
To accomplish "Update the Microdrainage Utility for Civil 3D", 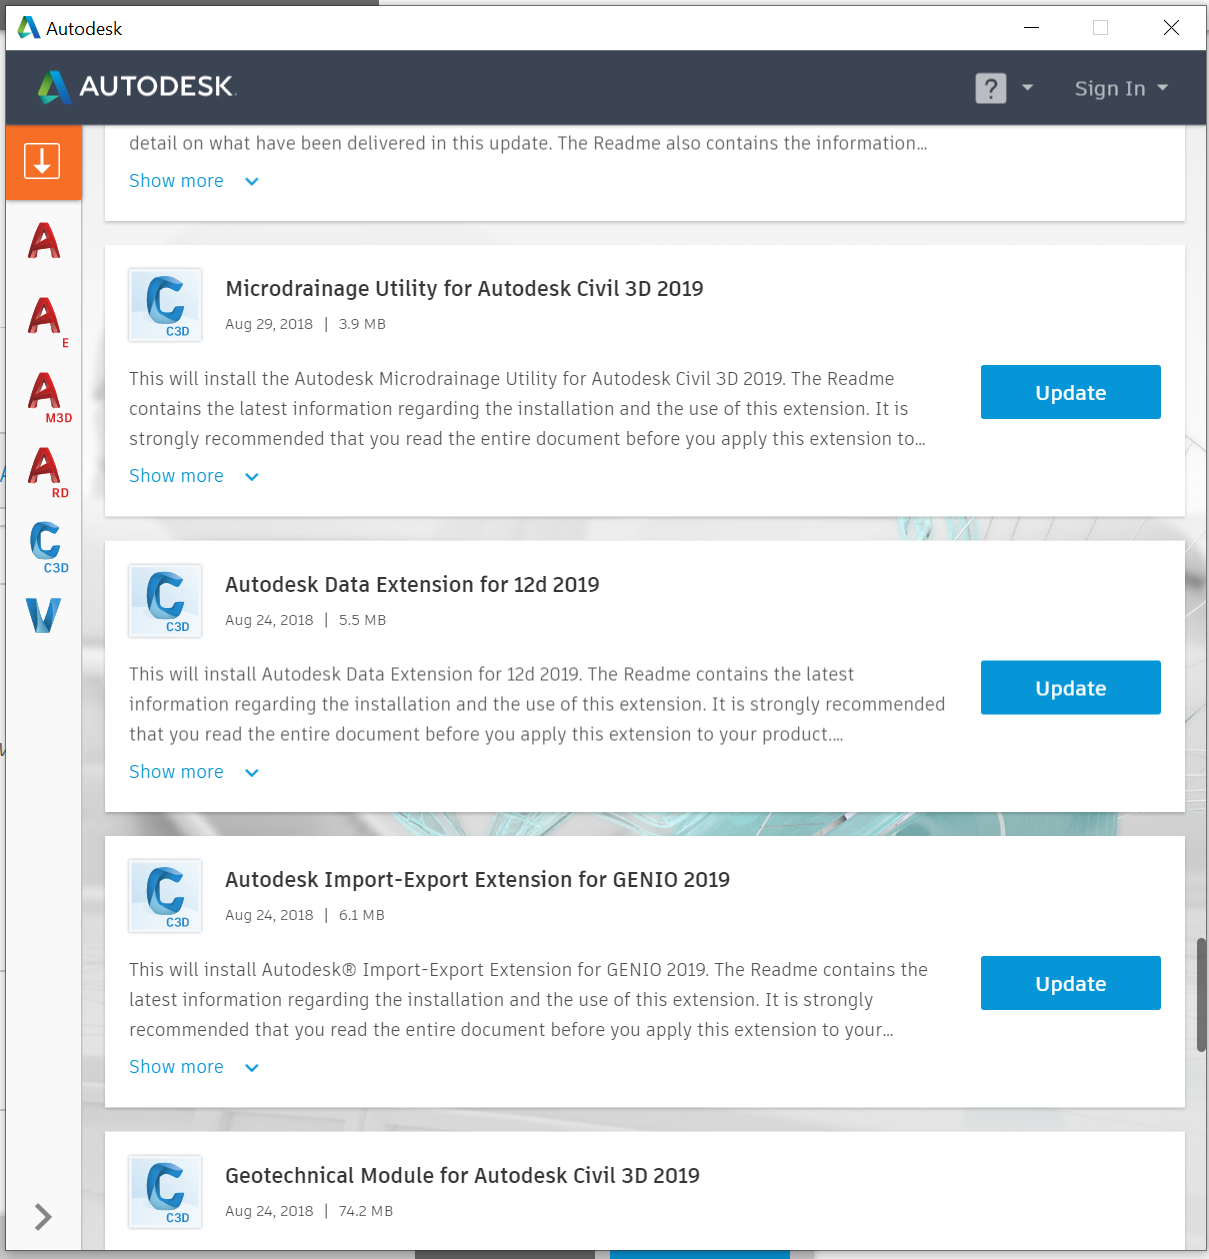I will (x=1070, y=392).
